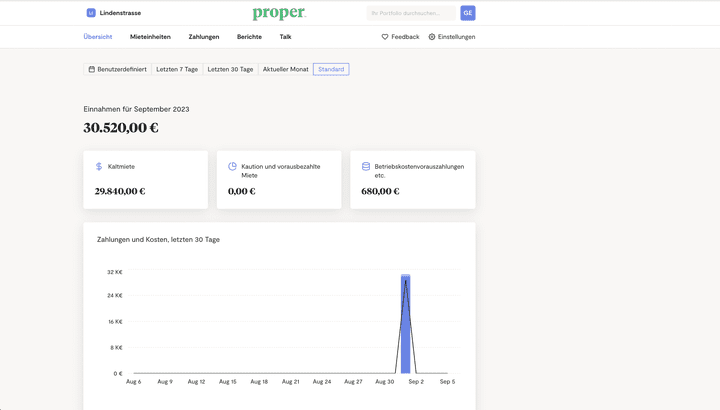Image resolution: width=720 pixels, height=410 pixels.
Task: Go to the Mieteinheiten tab
Action: tap(150, 37)
